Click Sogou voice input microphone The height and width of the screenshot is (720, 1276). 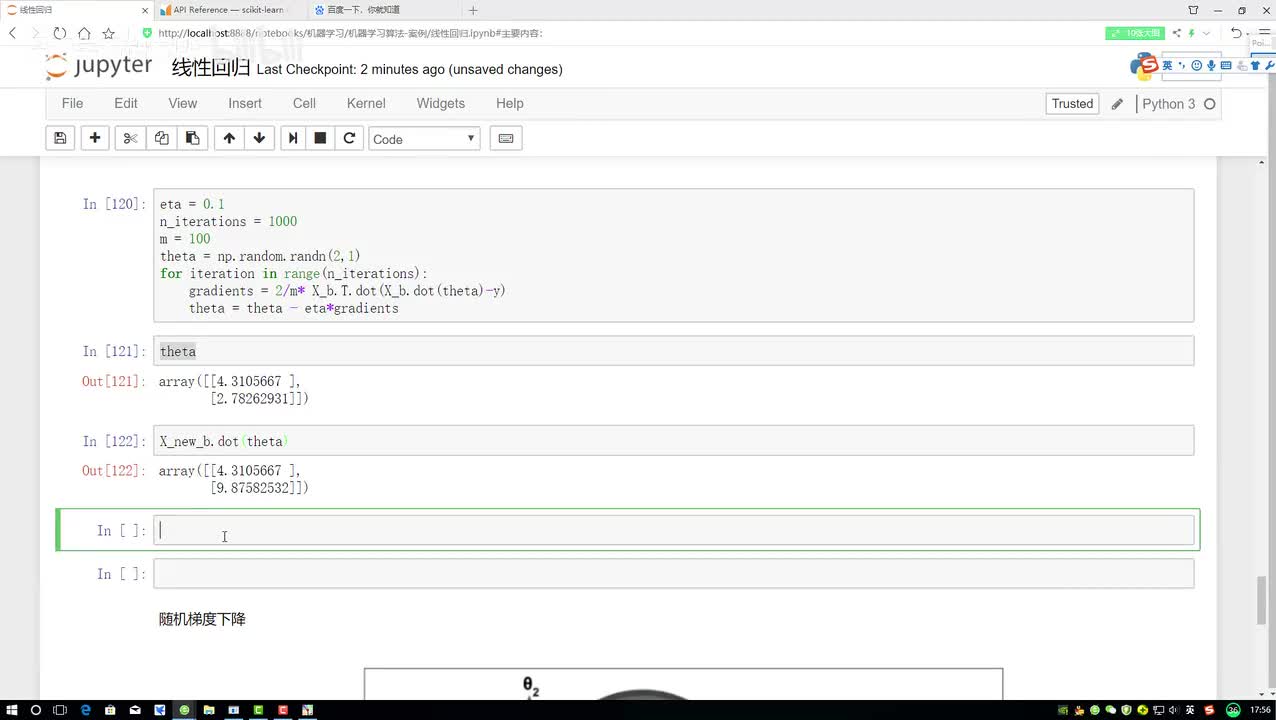point(1211,65)
